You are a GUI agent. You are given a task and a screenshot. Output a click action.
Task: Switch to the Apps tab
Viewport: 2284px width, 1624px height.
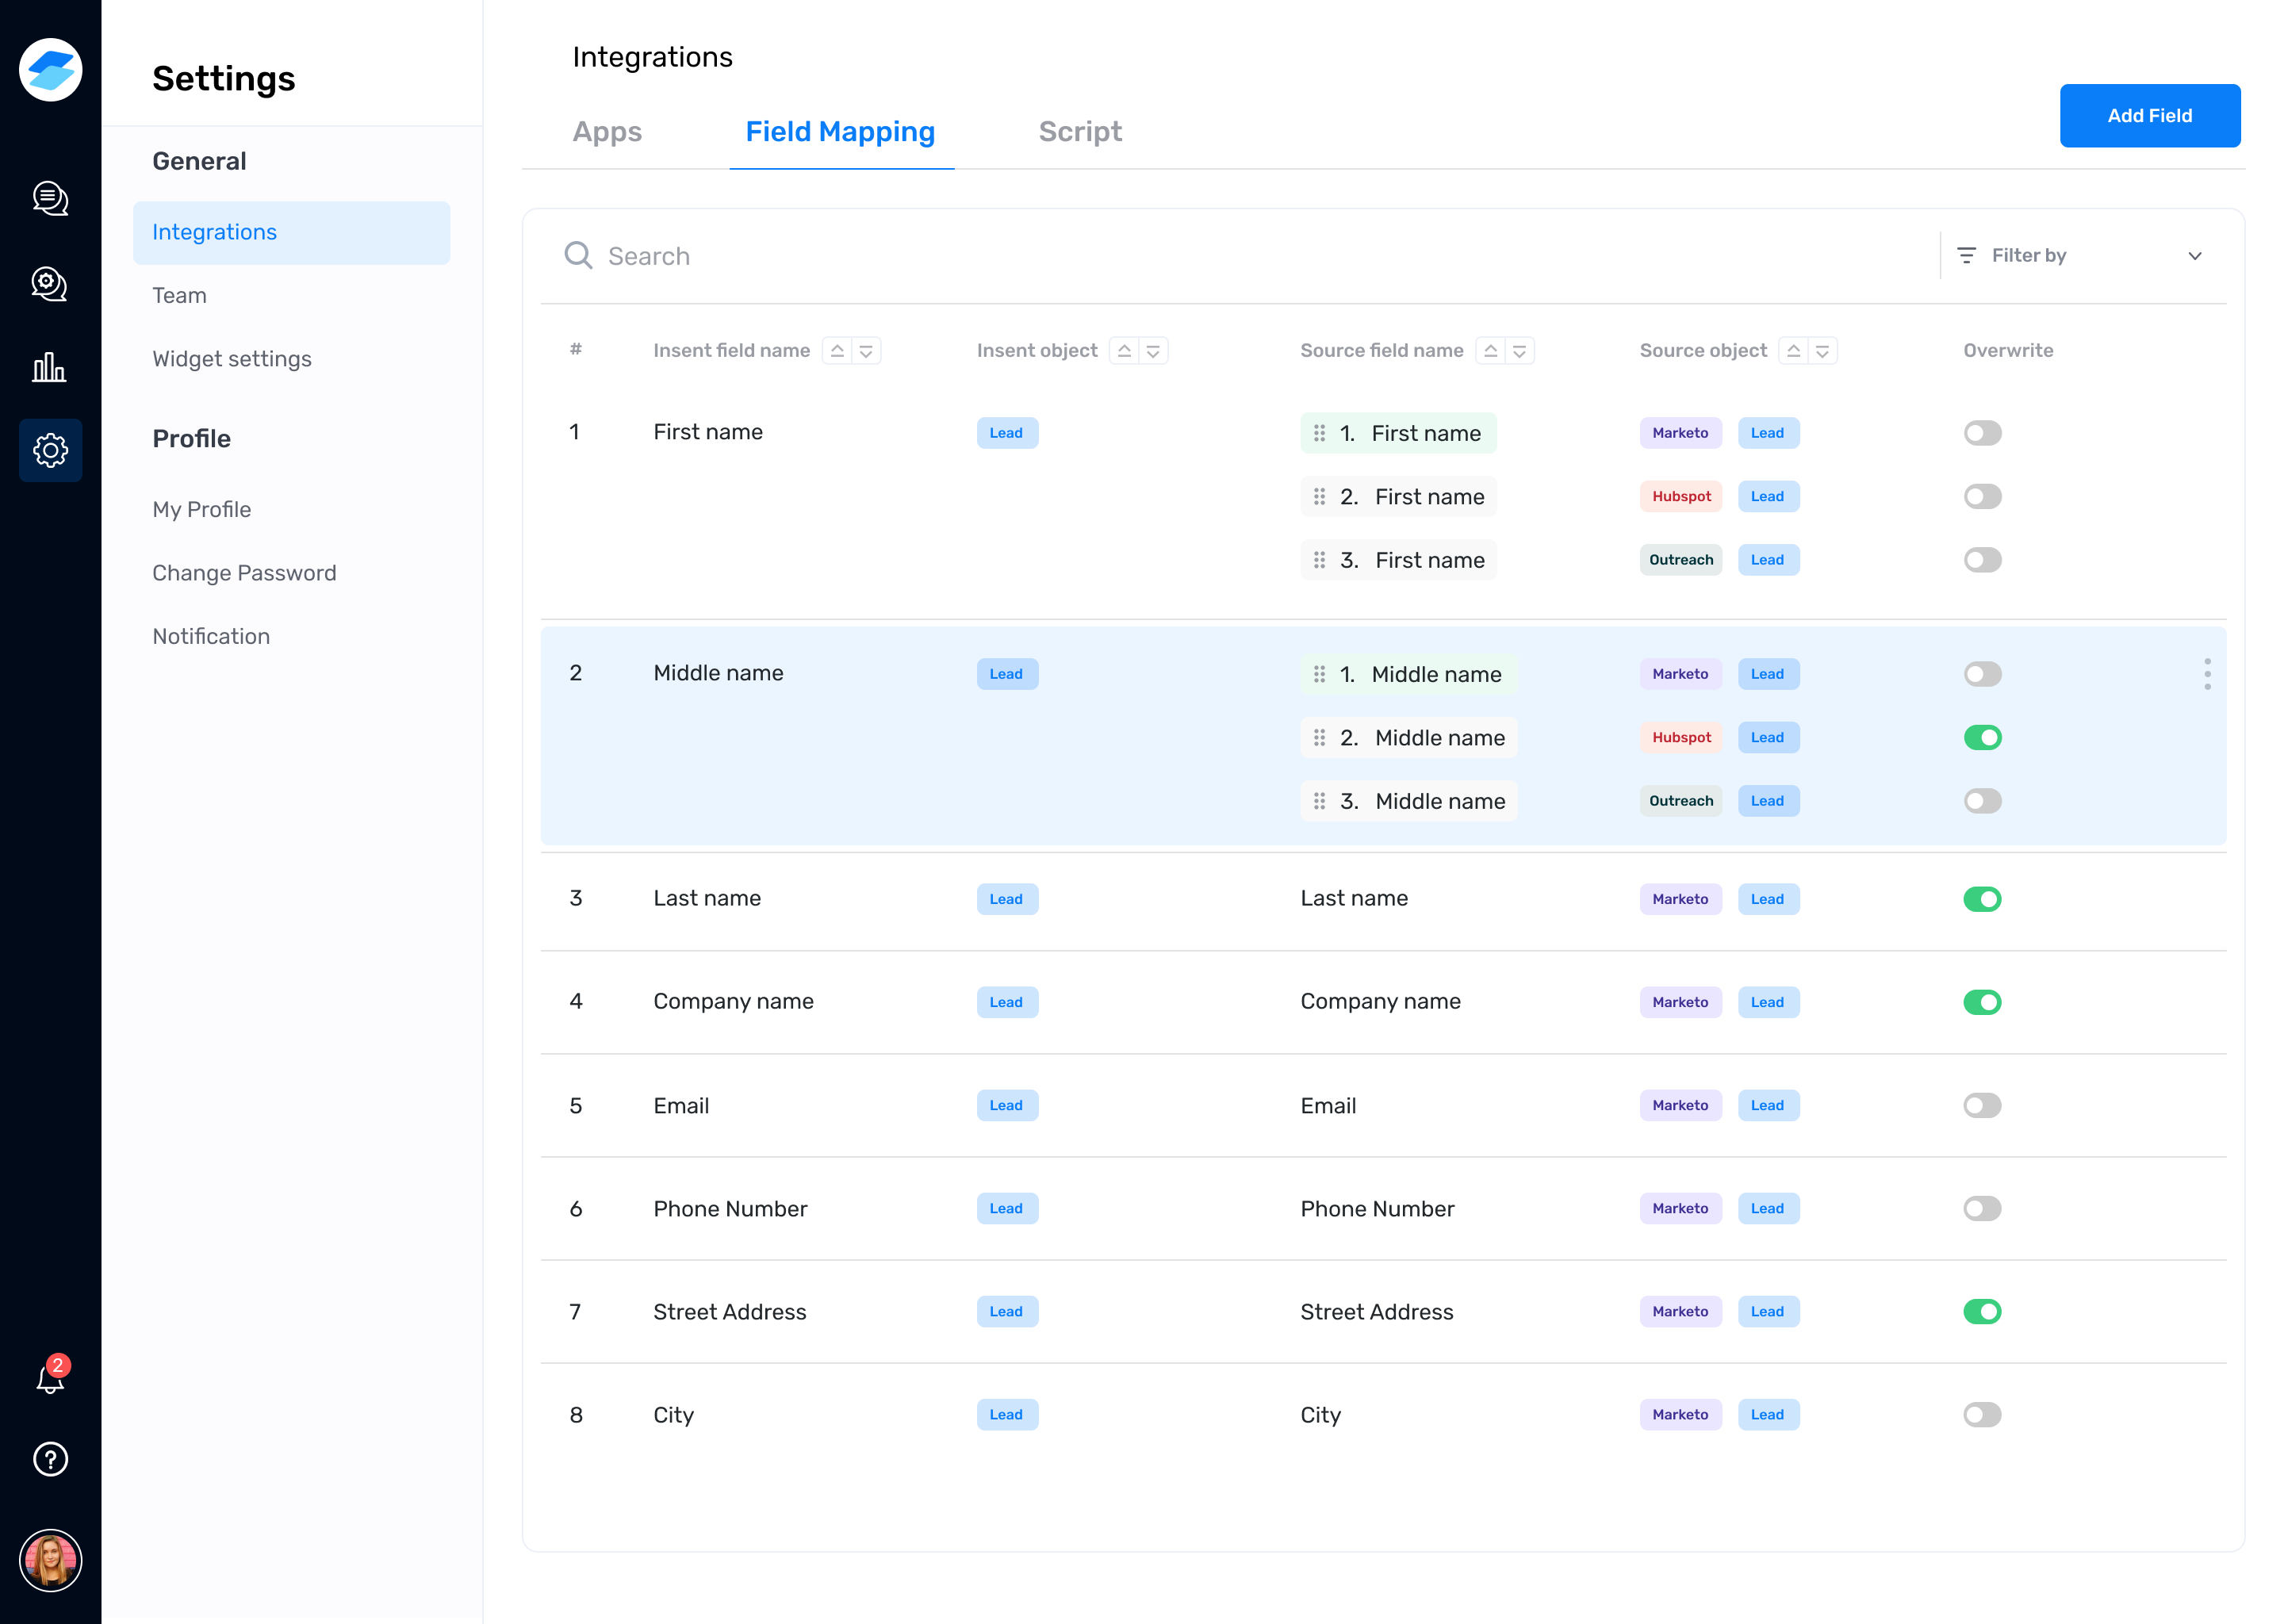(607, 132)
